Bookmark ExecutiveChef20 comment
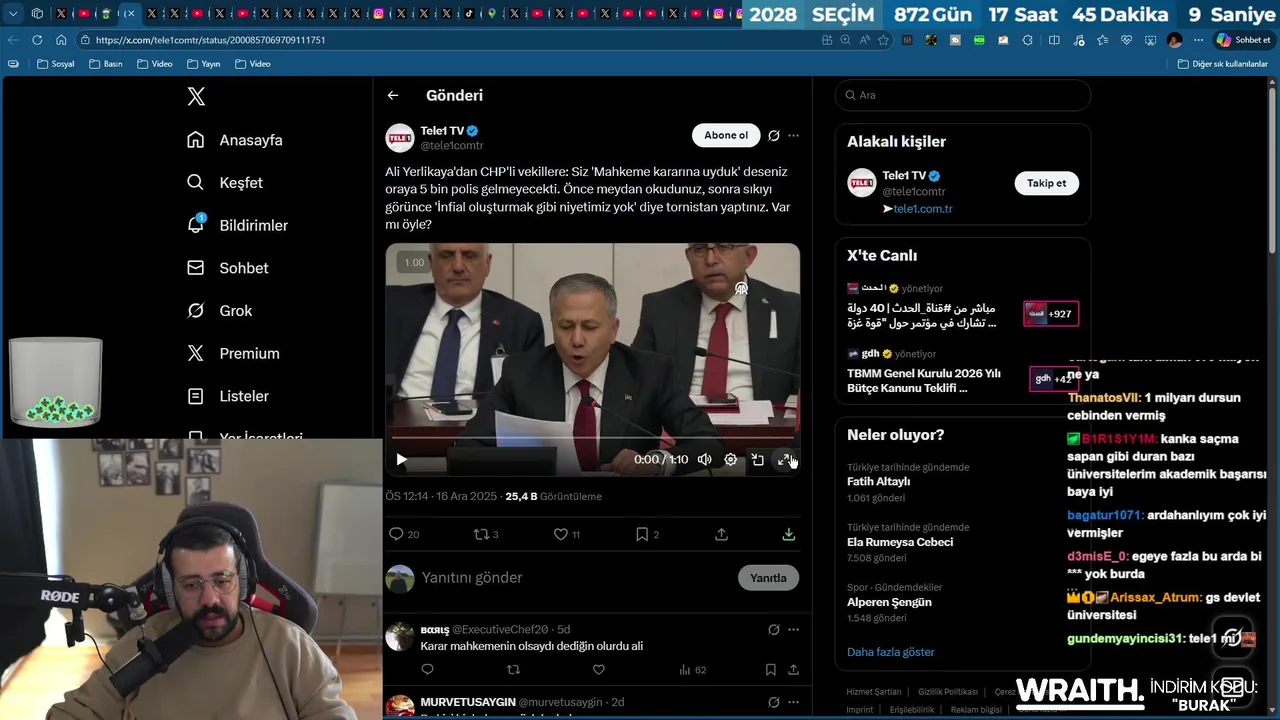This screenshot has width=1280, height=720. tap(770, 669)
